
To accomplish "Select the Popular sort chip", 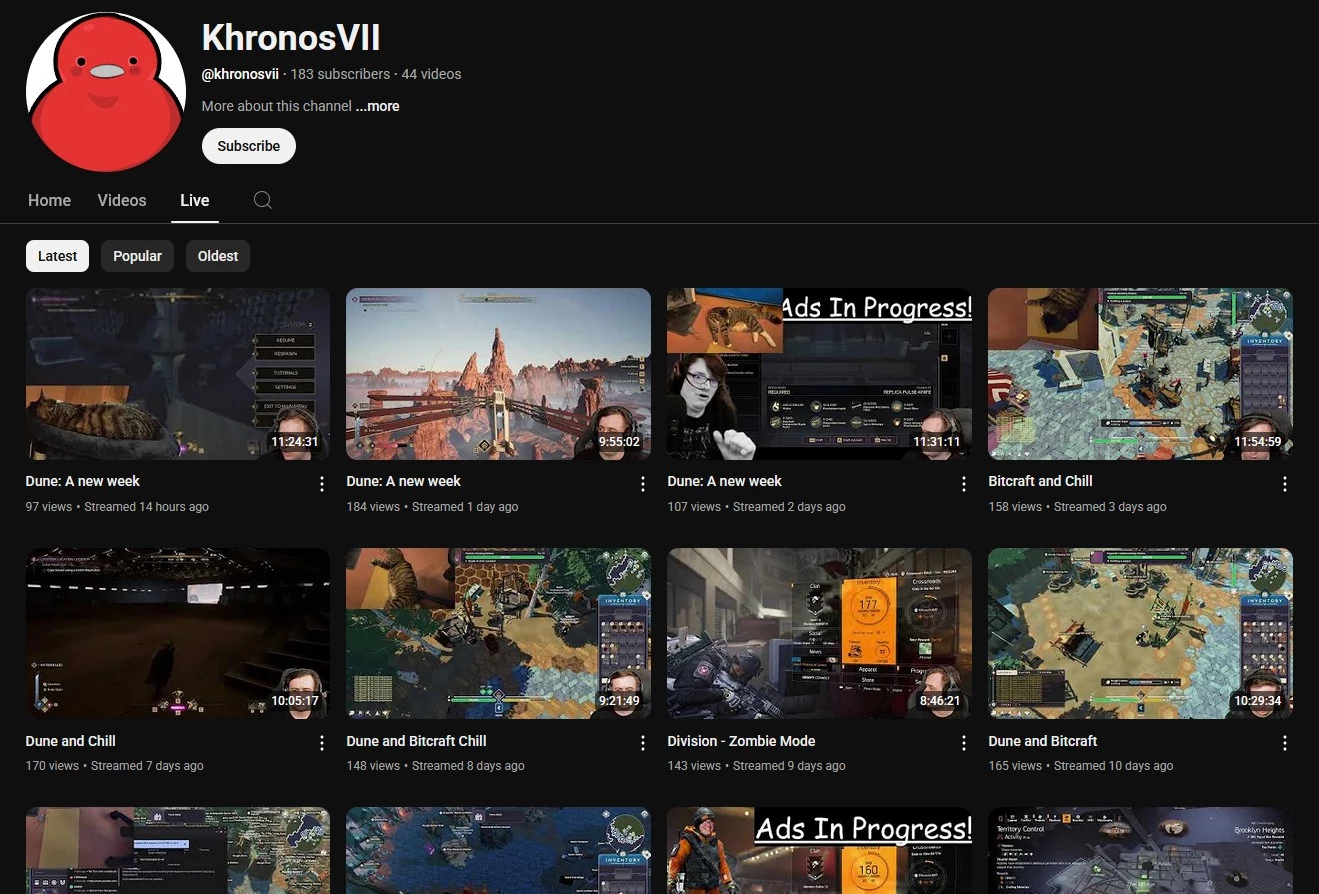I will point(137,256).
